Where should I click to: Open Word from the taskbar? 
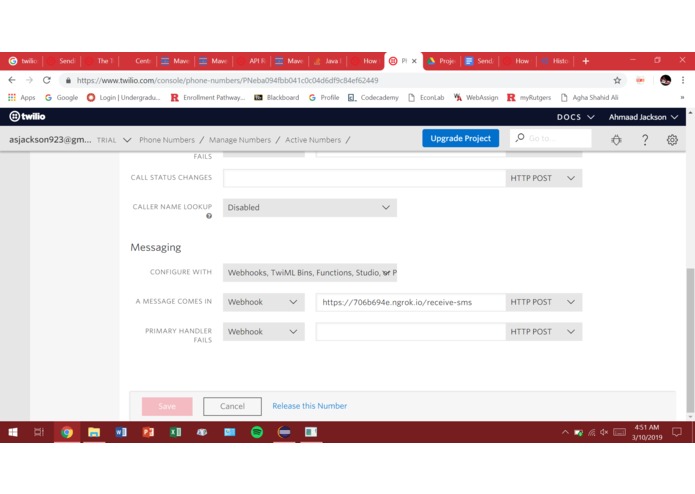click(x=121, y=432)
